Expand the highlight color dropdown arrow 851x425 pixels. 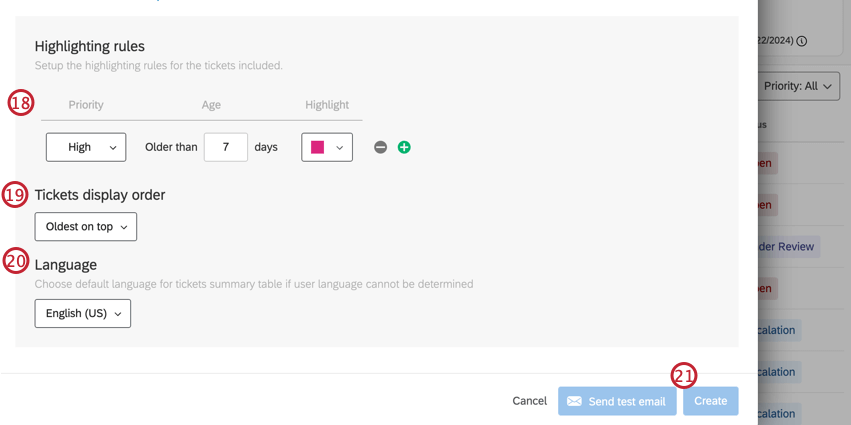coord(340,147)
